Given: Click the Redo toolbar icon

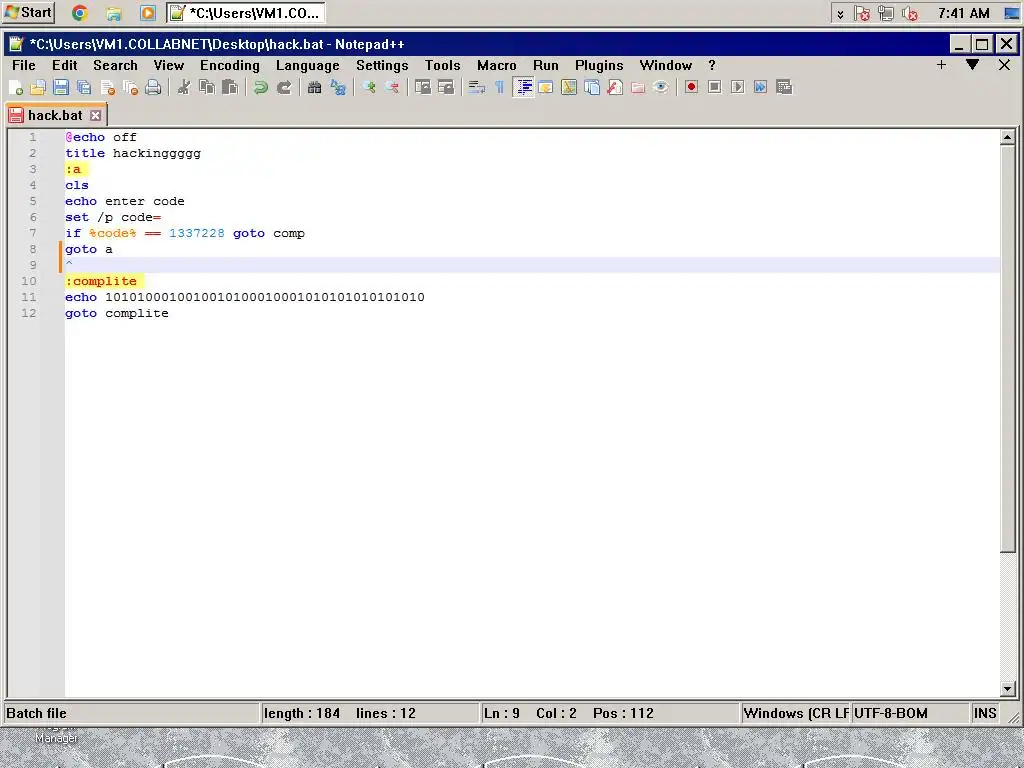Looking at the screenshot, I should [284, 88].
